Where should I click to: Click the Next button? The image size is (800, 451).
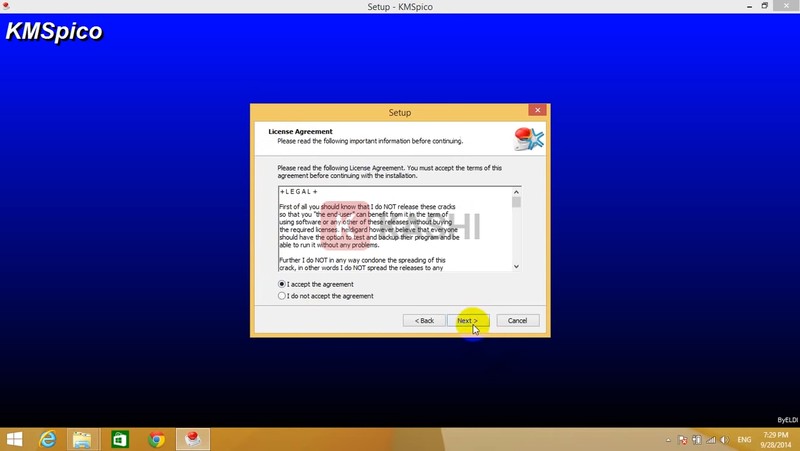click(x=468, y=320)
